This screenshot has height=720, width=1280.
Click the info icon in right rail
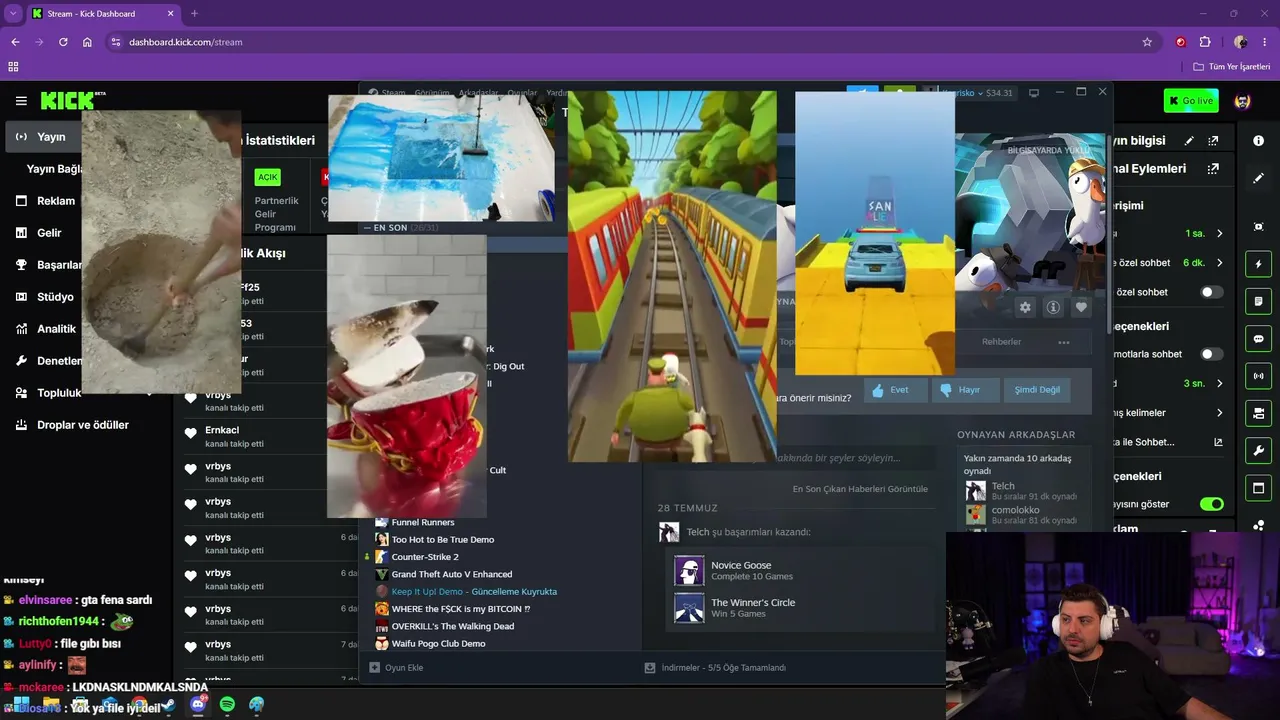pos(1258,141)
